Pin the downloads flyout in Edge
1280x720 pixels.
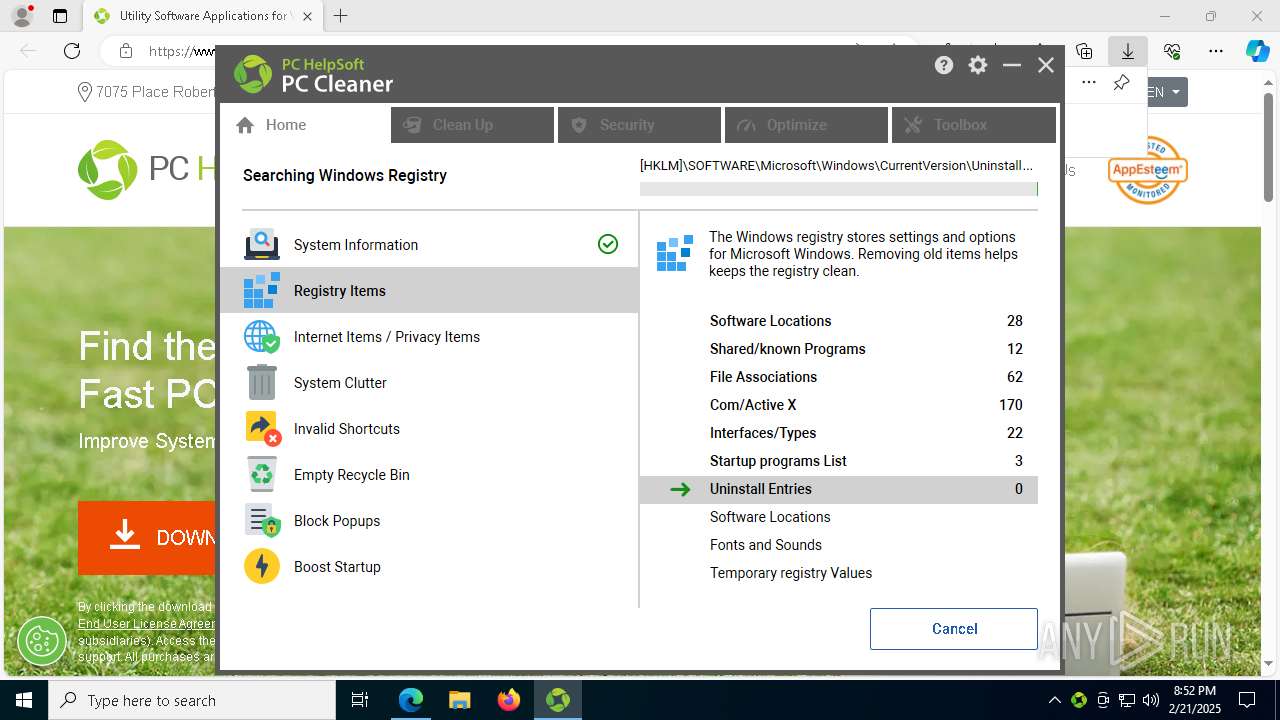tap(1121, 83)
